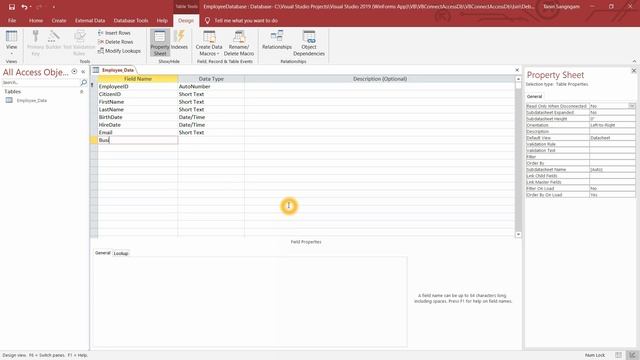Image resolution: width=640 pixels, height=360 pixels.
Task: Click the Test Validation Rules icon
Action: [x=79, y=37]
